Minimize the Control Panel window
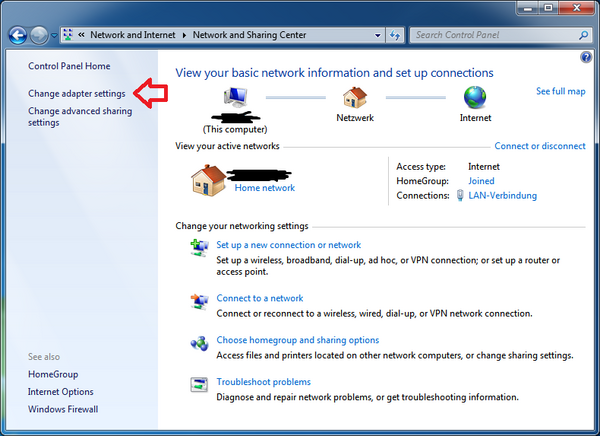This screenshot has height=436, width=600. (528, 8)
